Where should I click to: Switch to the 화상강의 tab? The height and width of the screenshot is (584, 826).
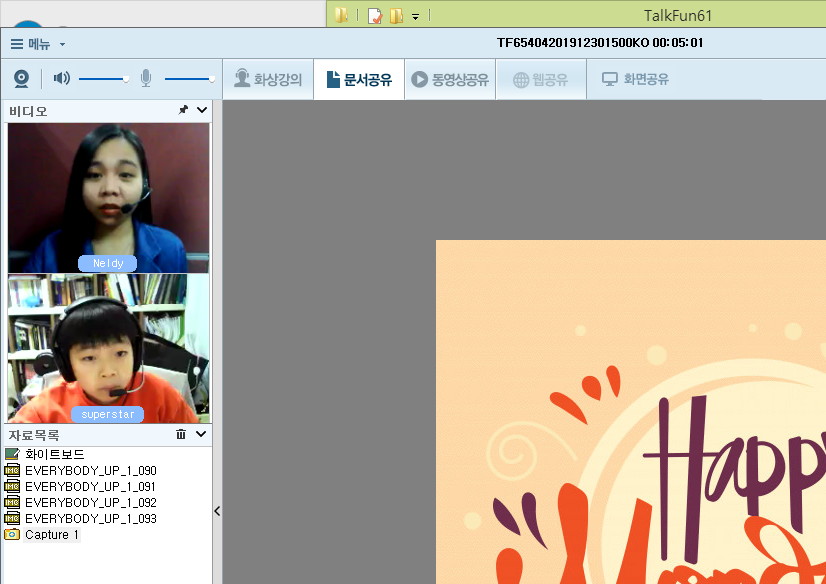267,80
